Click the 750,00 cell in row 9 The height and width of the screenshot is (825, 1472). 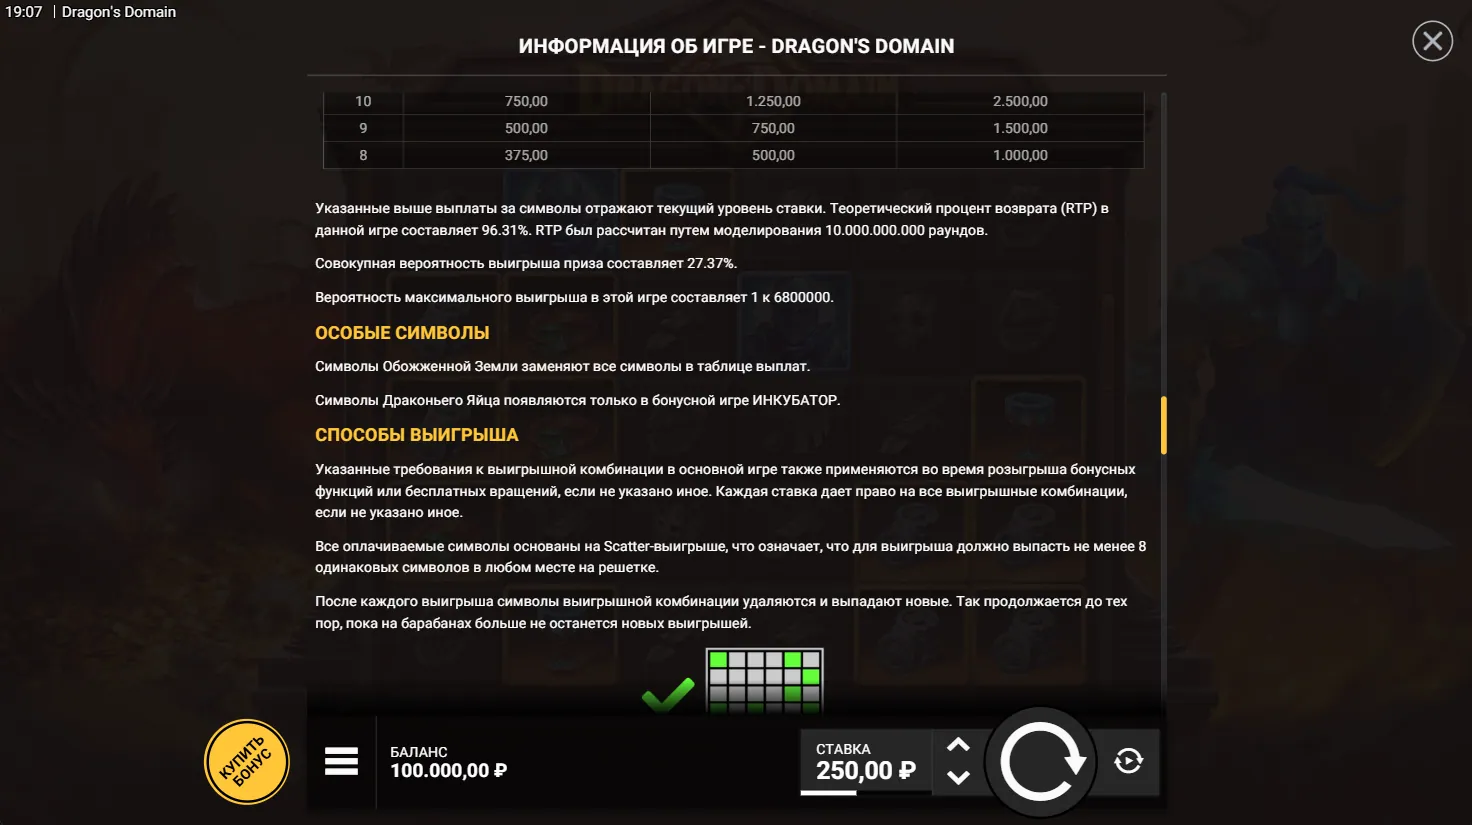(773, 128)
